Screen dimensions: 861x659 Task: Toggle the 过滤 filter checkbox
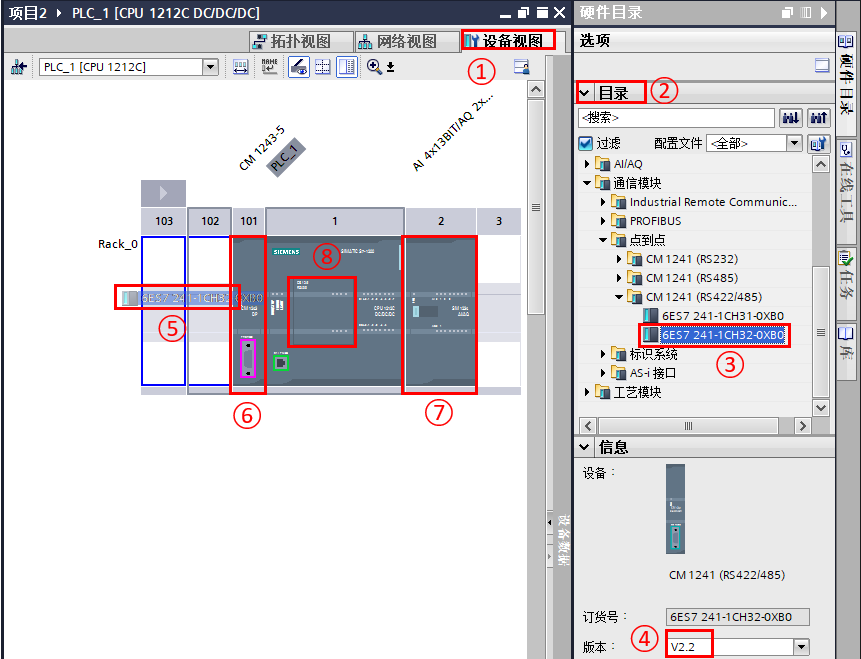pos(585,143)
